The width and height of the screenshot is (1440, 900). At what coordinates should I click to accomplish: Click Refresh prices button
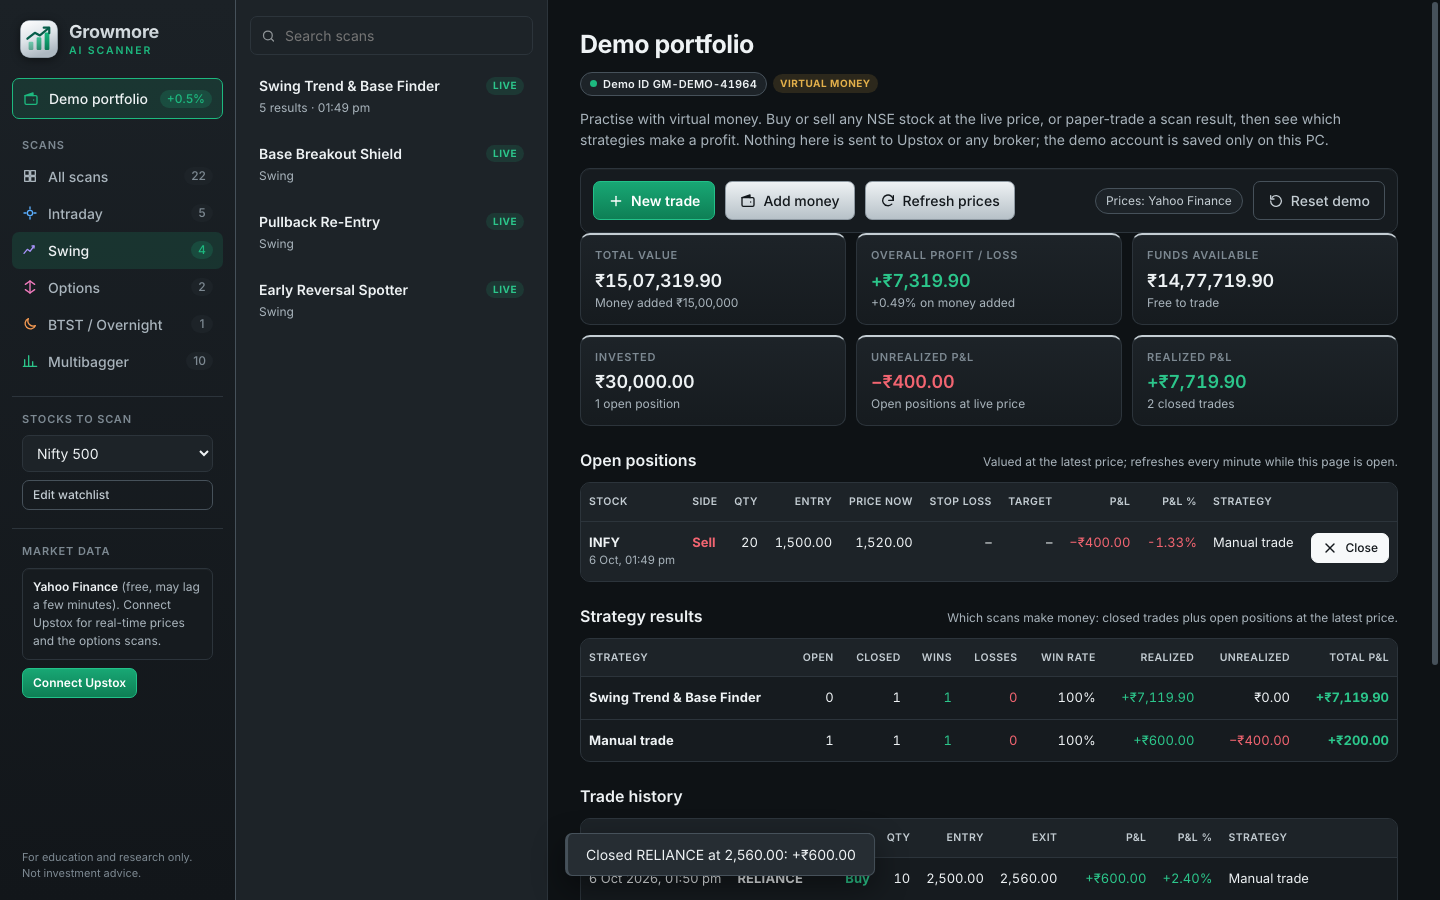[x=940, y=201]
